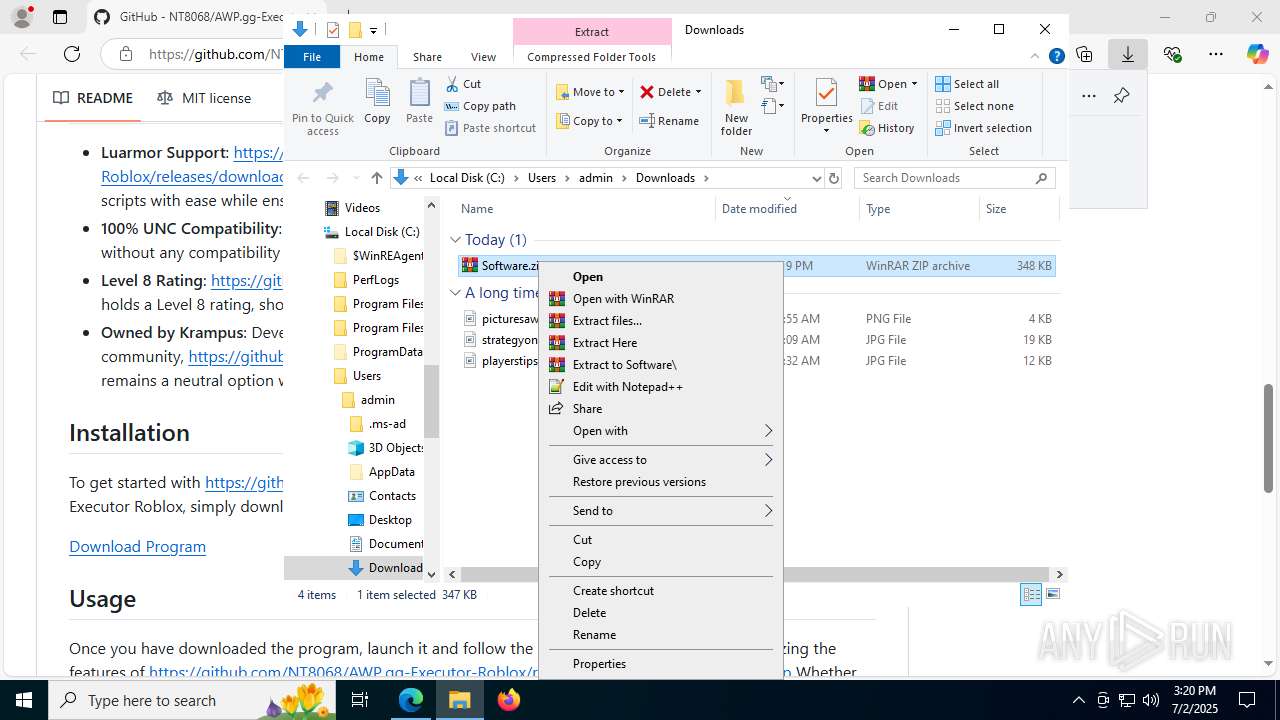Click the Properties checkmark icon in ribbon
The height and width of the screenshot is (720, 1280).
tap(826, 94)
